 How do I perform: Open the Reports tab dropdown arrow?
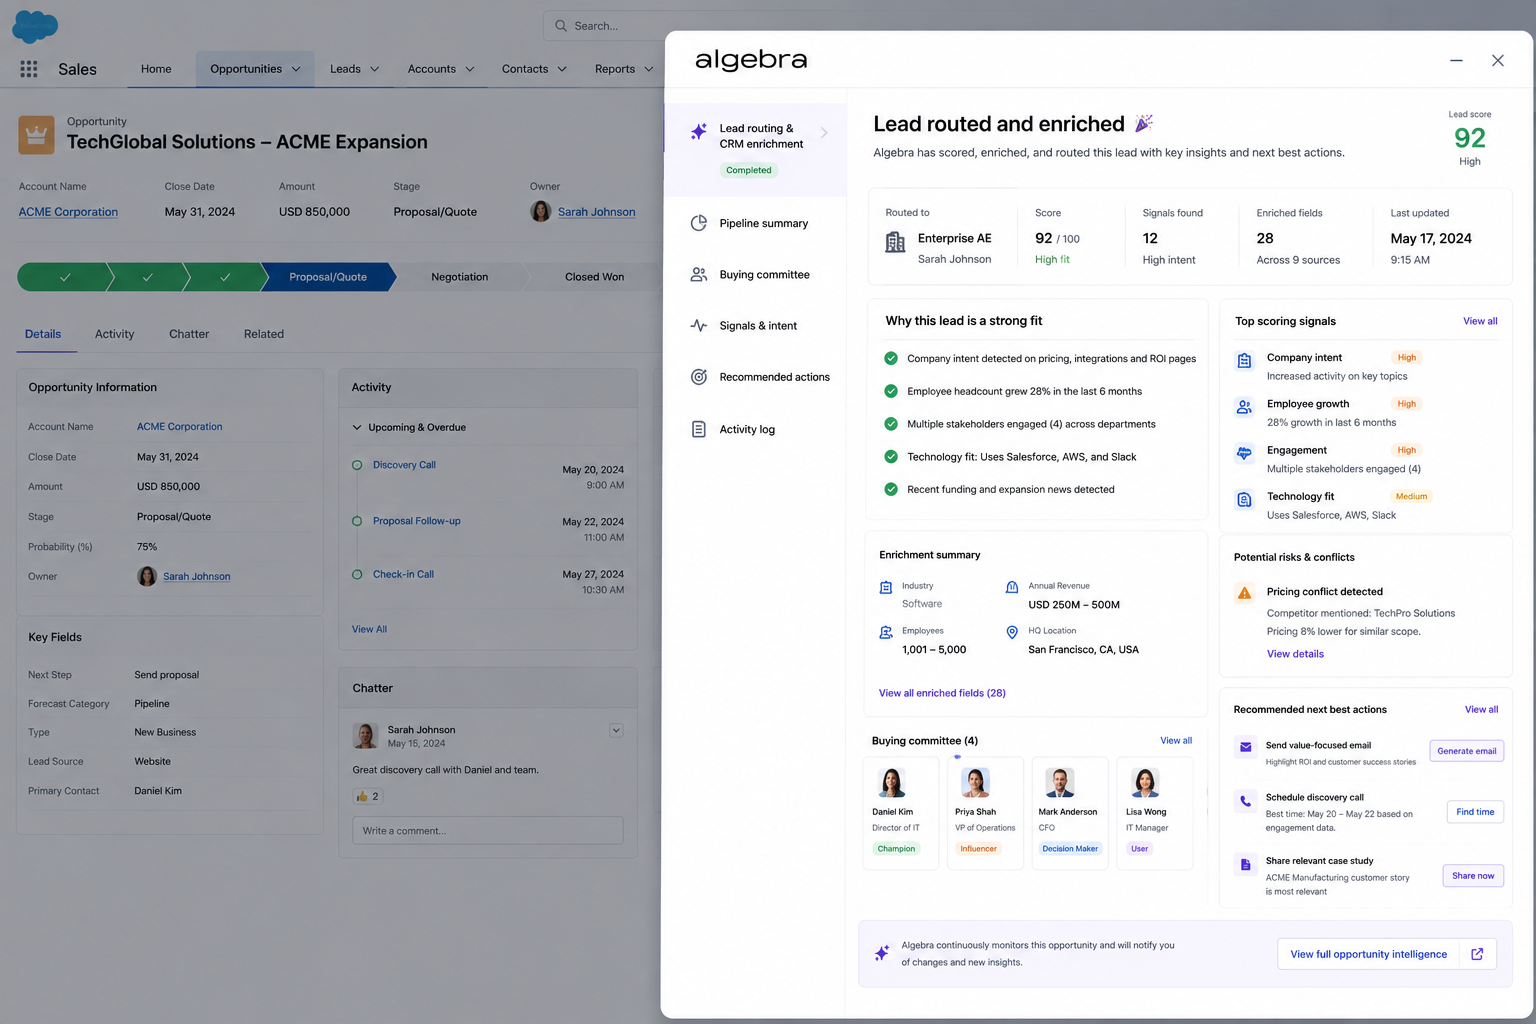[x=649, y=69]
